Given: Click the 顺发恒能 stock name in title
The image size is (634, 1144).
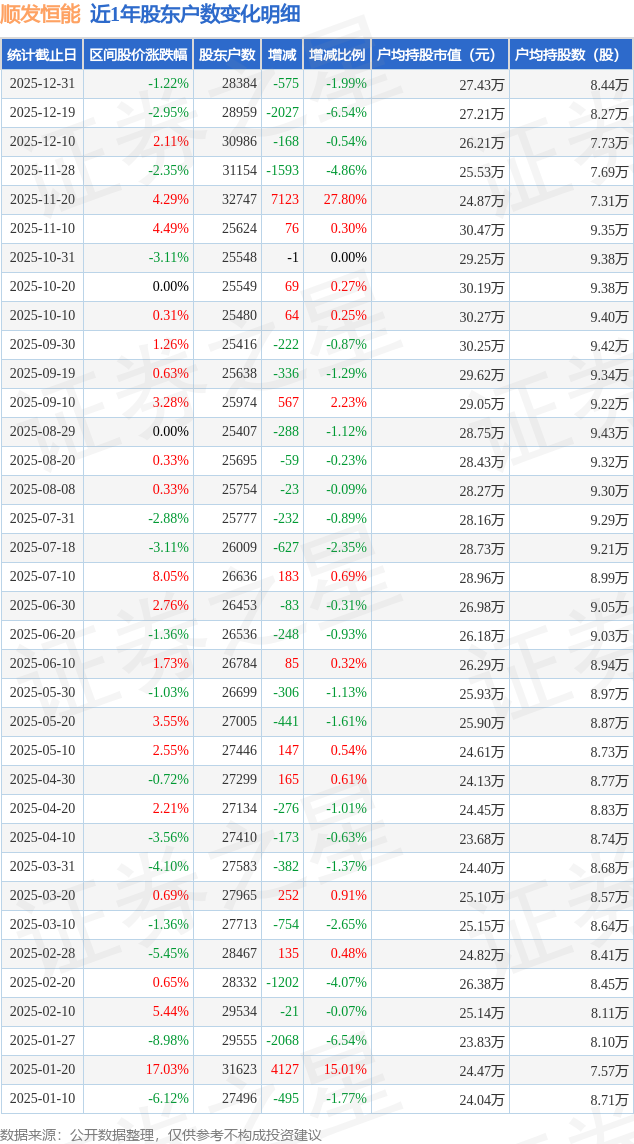Looking at the screenshot, I should click(41, 14).
